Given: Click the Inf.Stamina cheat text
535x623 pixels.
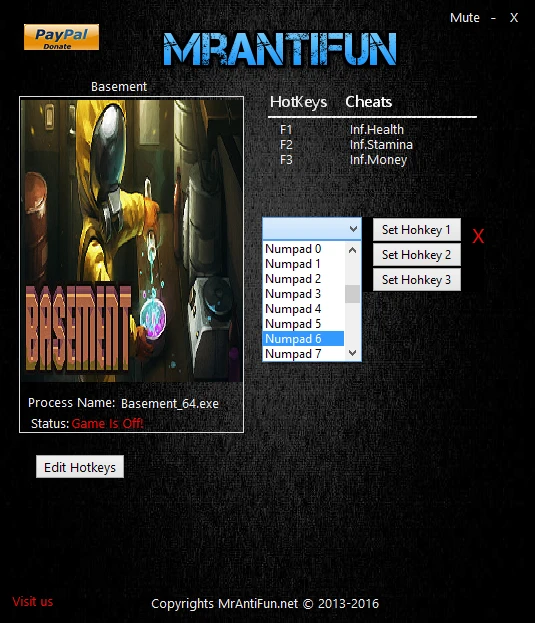Looking at the screenshot, I should [x=381, y=145].
